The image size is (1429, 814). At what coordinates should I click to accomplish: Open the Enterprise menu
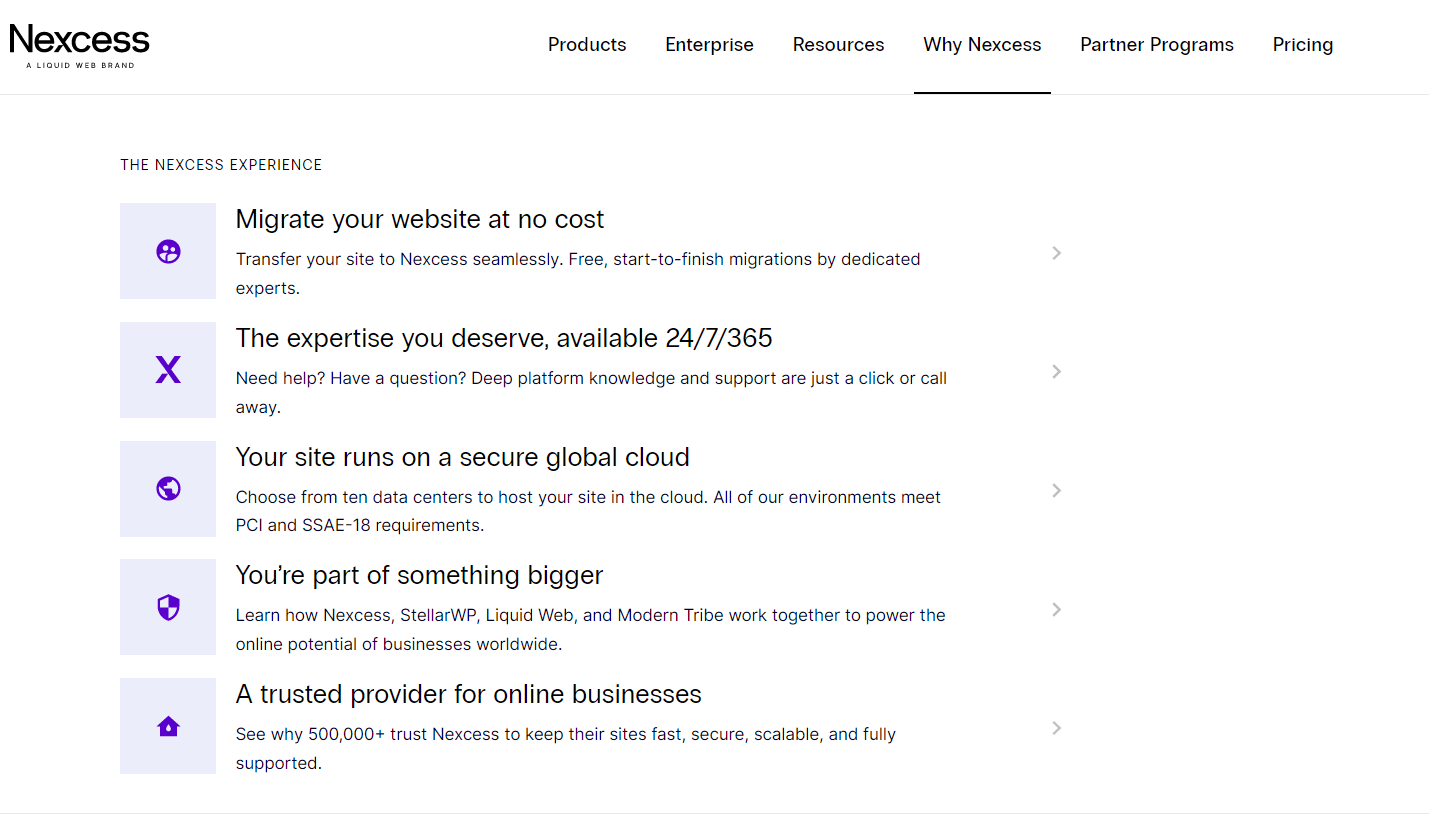click(709, 45)
